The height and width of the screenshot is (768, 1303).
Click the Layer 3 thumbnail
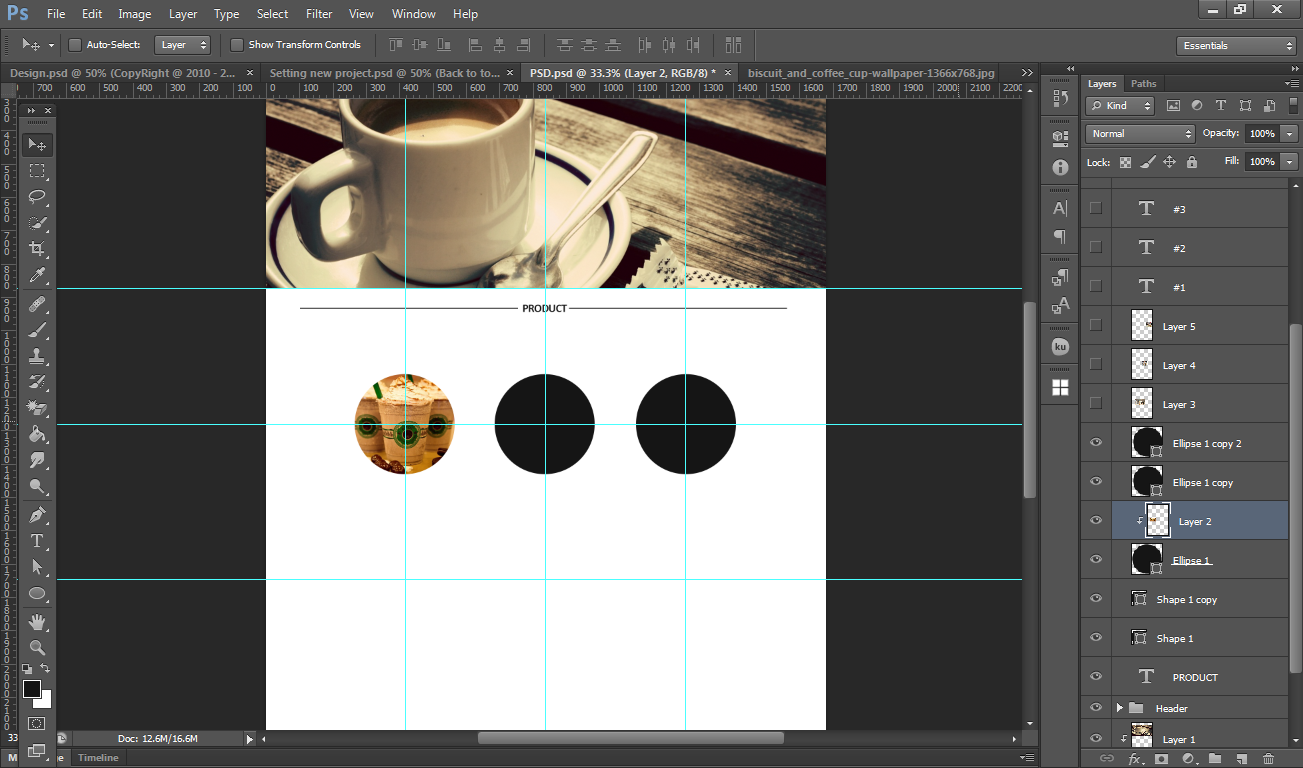coord(1142,404)
